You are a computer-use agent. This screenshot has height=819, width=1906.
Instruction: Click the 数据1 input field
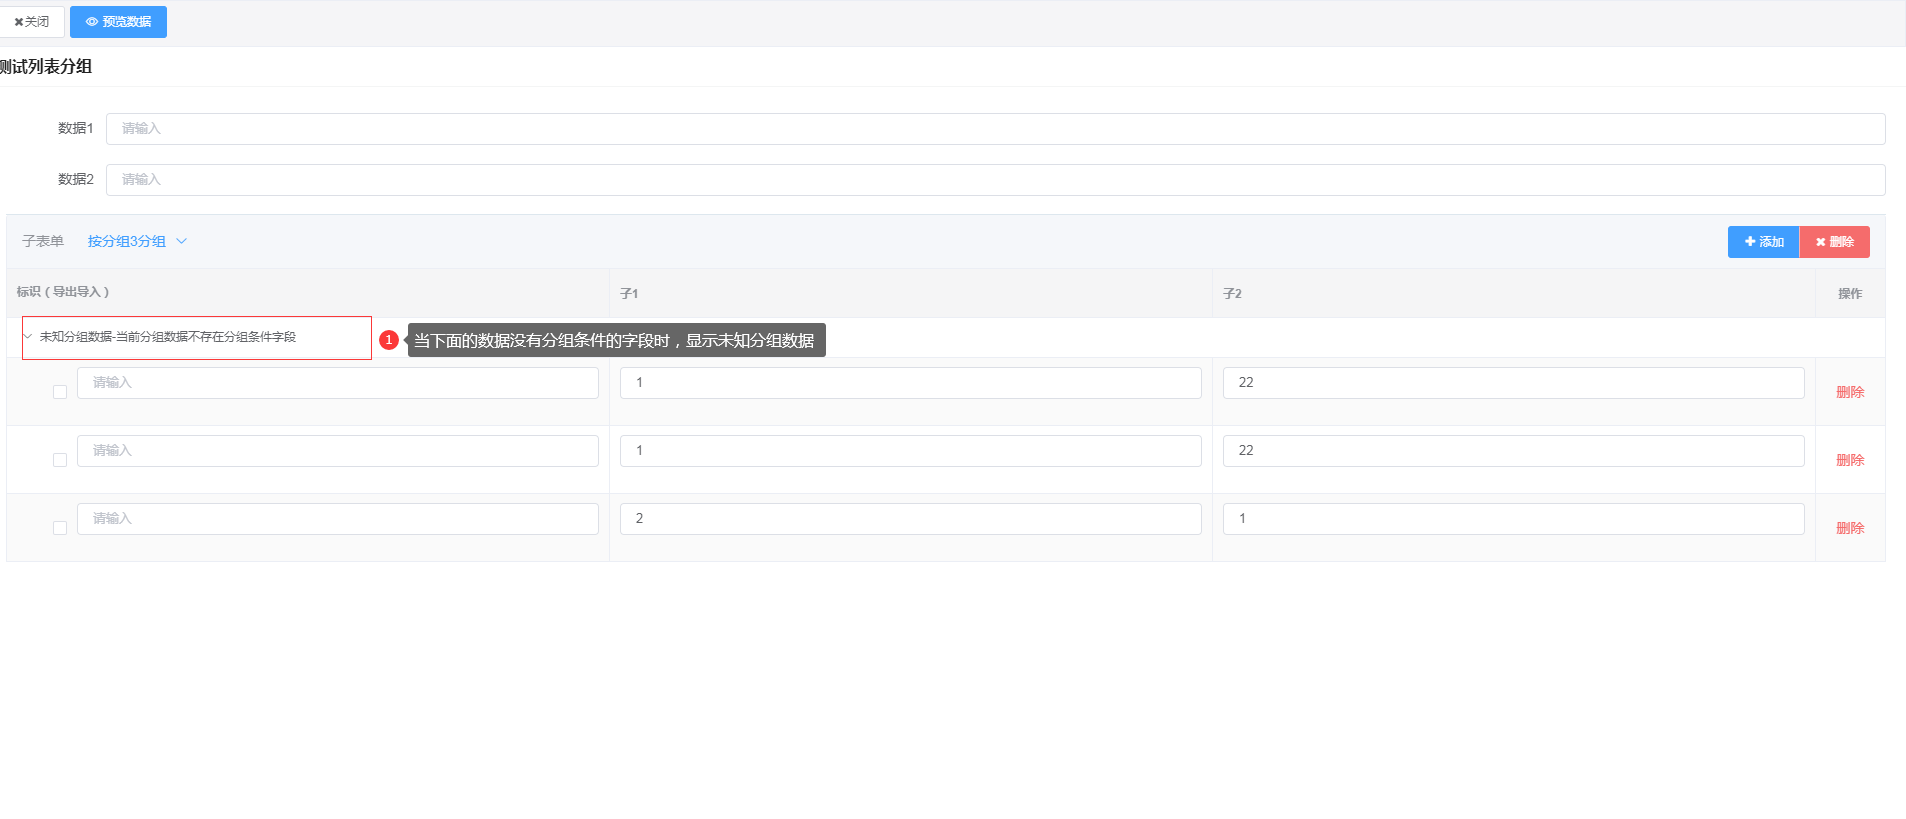[994, 129]
